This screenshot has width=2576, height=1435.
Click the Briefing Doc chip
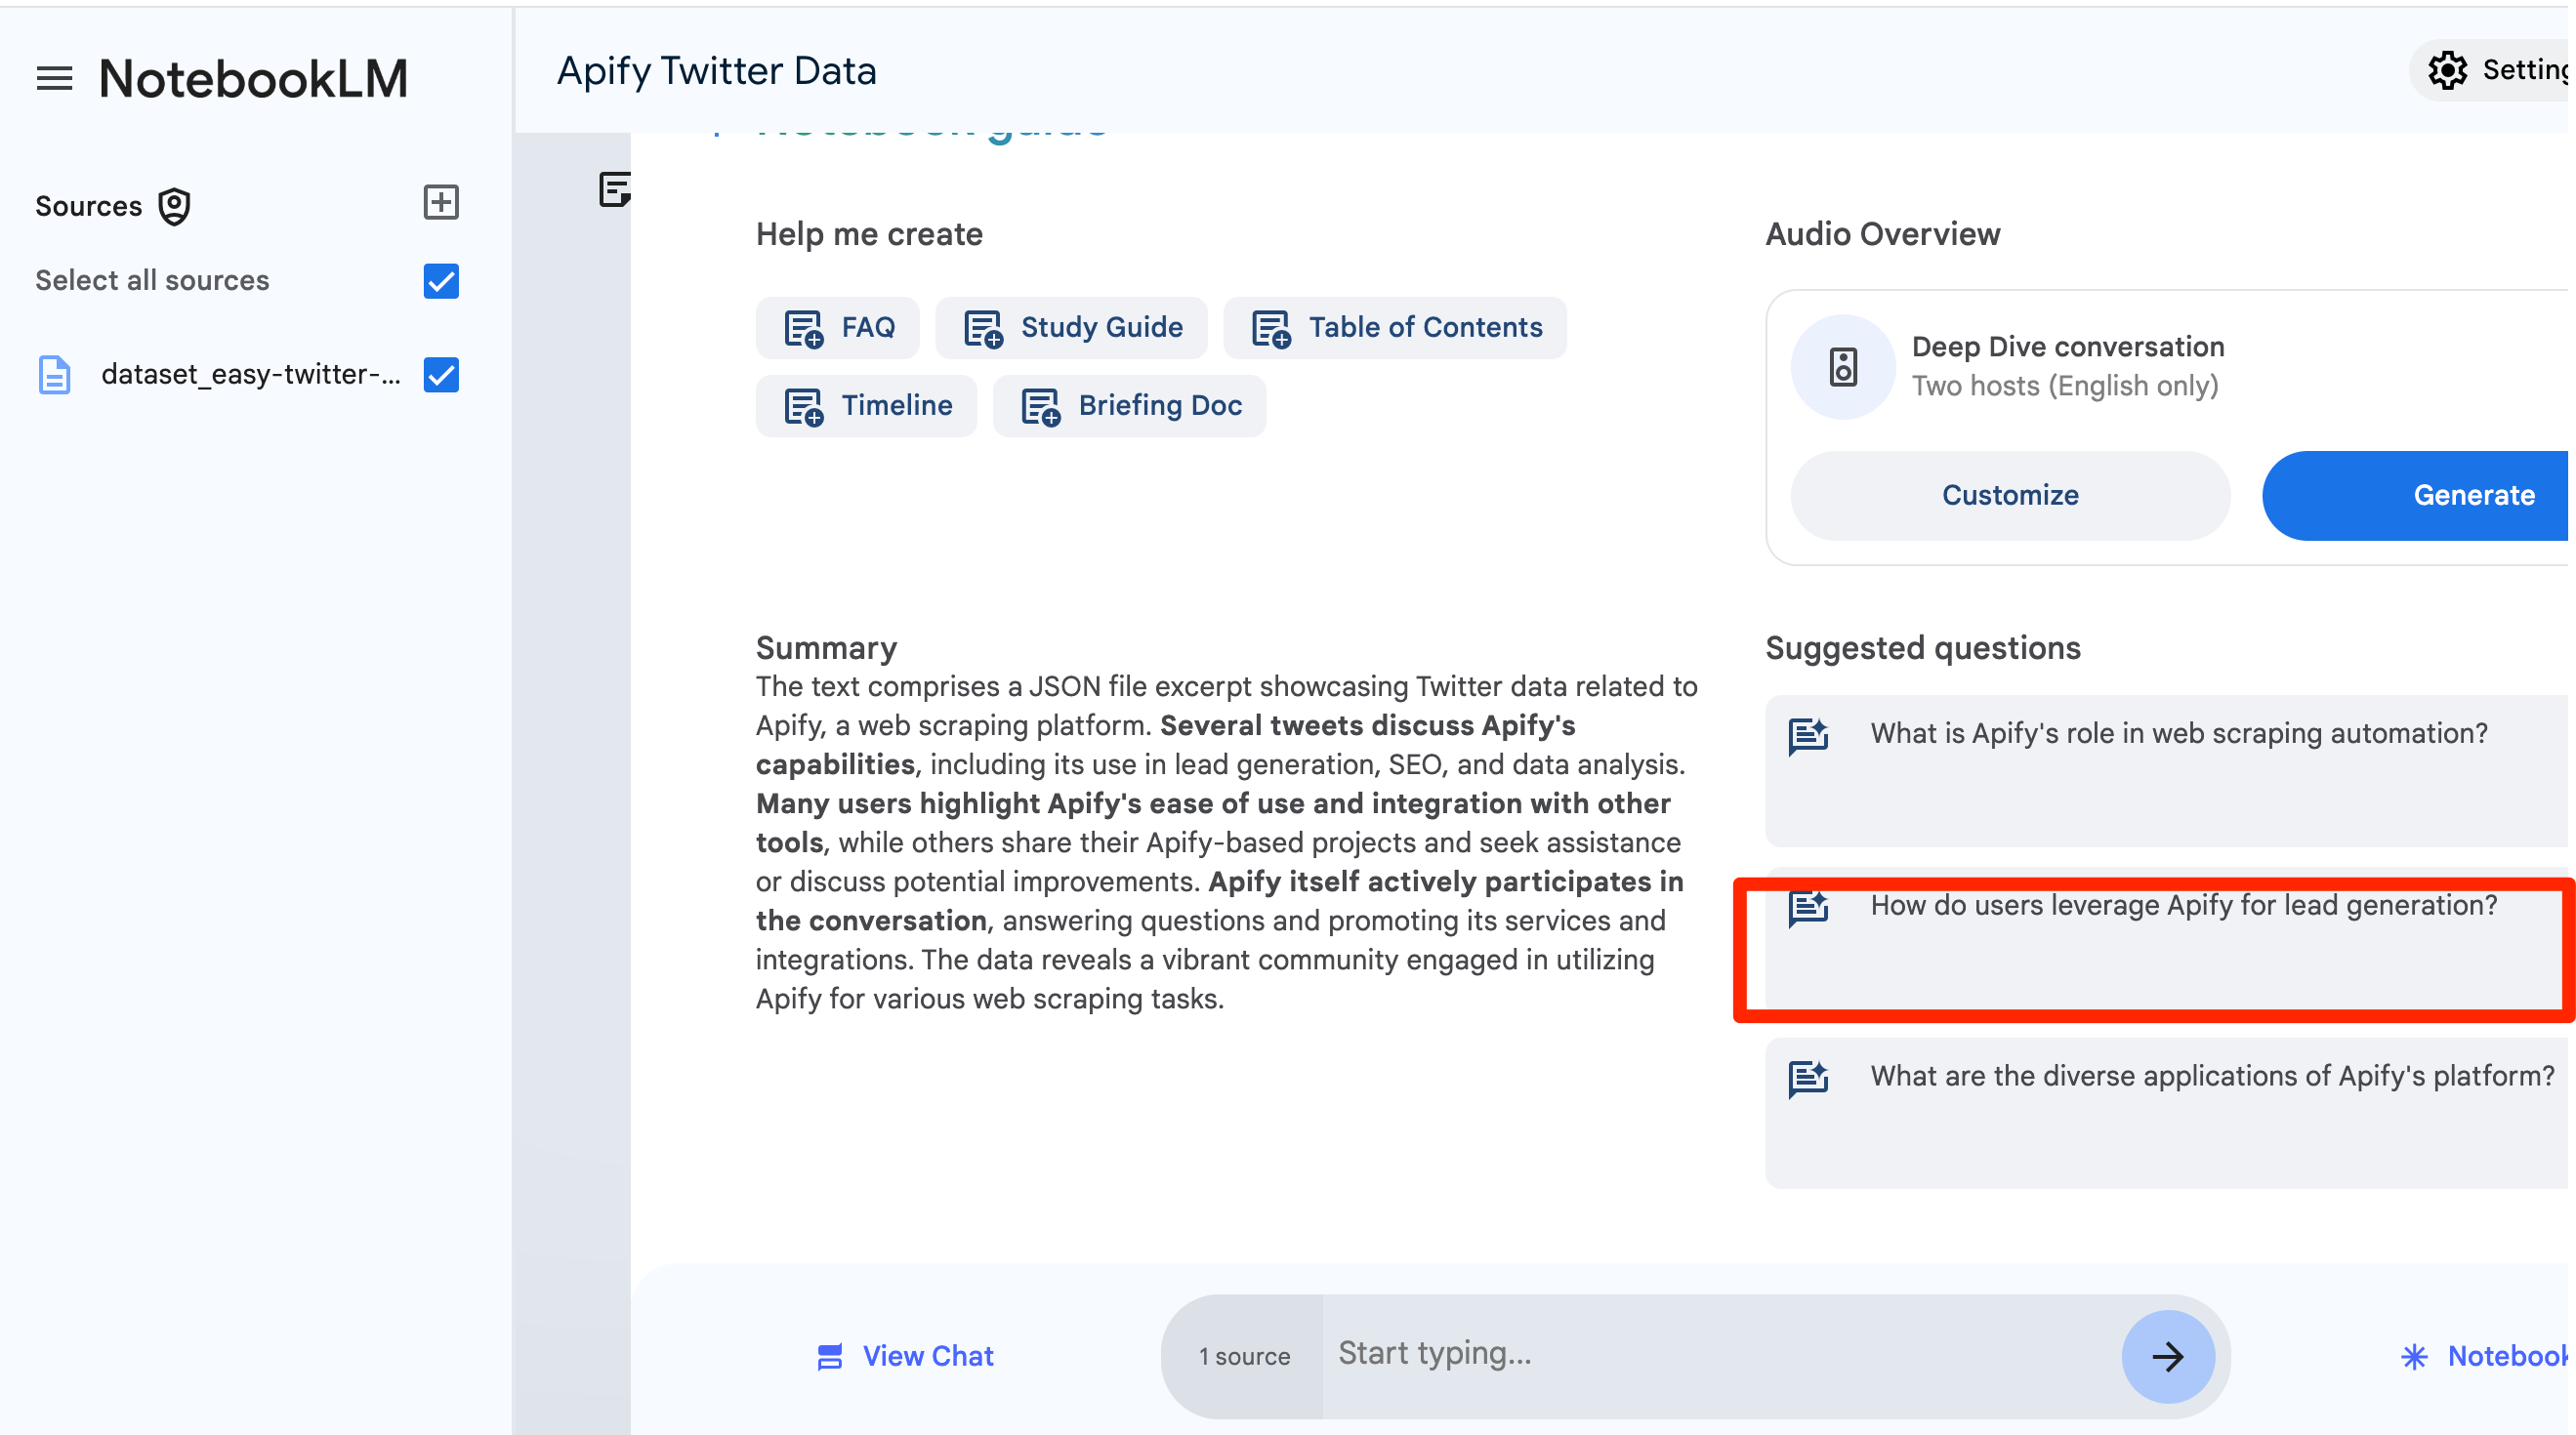click(1130, 406)
